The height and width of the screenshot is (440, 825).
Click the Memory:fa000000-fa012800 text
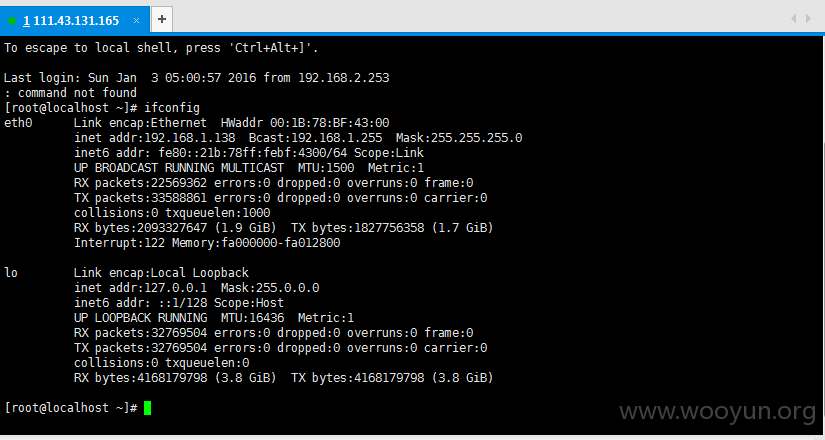pyautogui.click(x=256, y=243)
